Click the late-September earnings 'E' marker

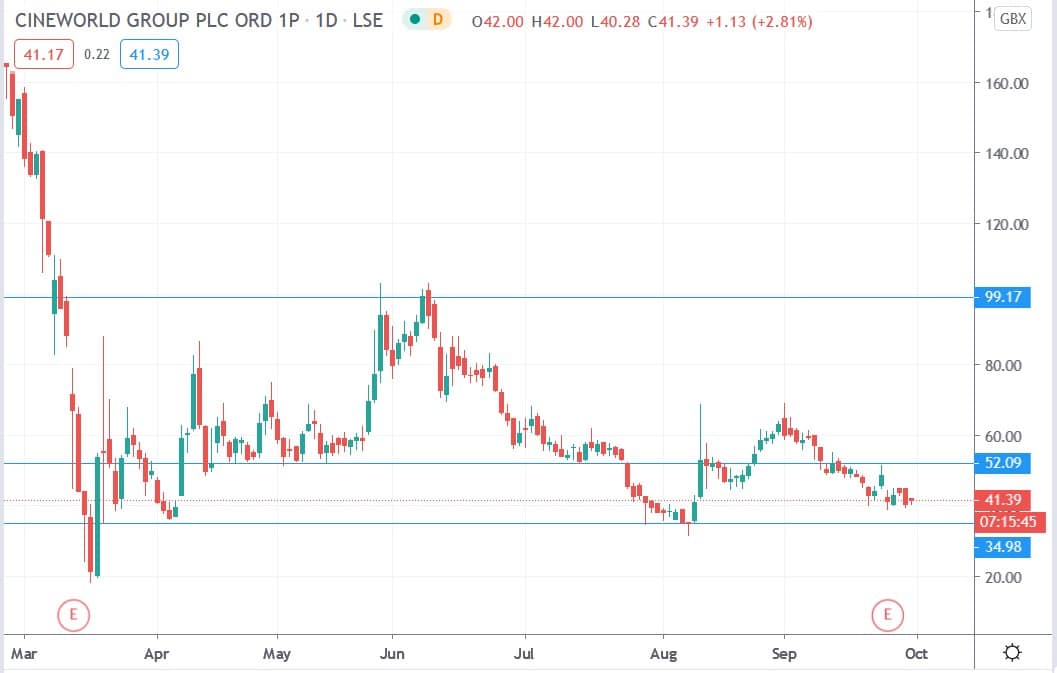(x=887, y=614)
